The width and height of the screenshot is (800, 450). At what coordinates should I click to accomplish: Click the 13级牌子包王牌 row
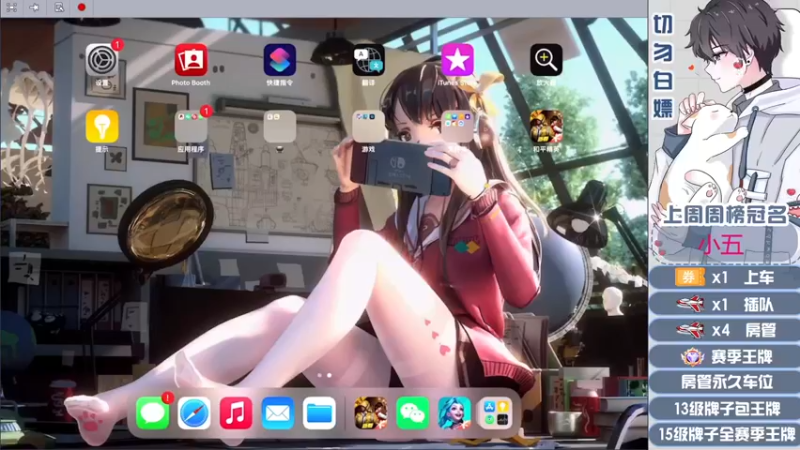[724, 408]
